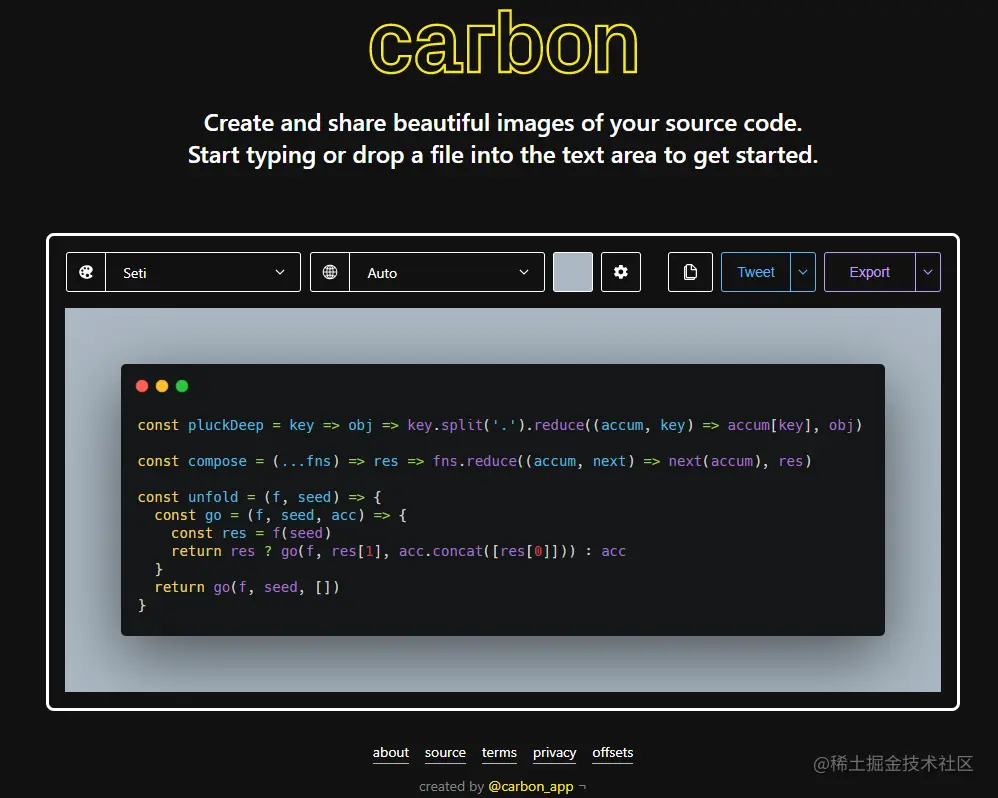Click the Tweet button
This screenshot has height=798, width=998.
point(756,272)
